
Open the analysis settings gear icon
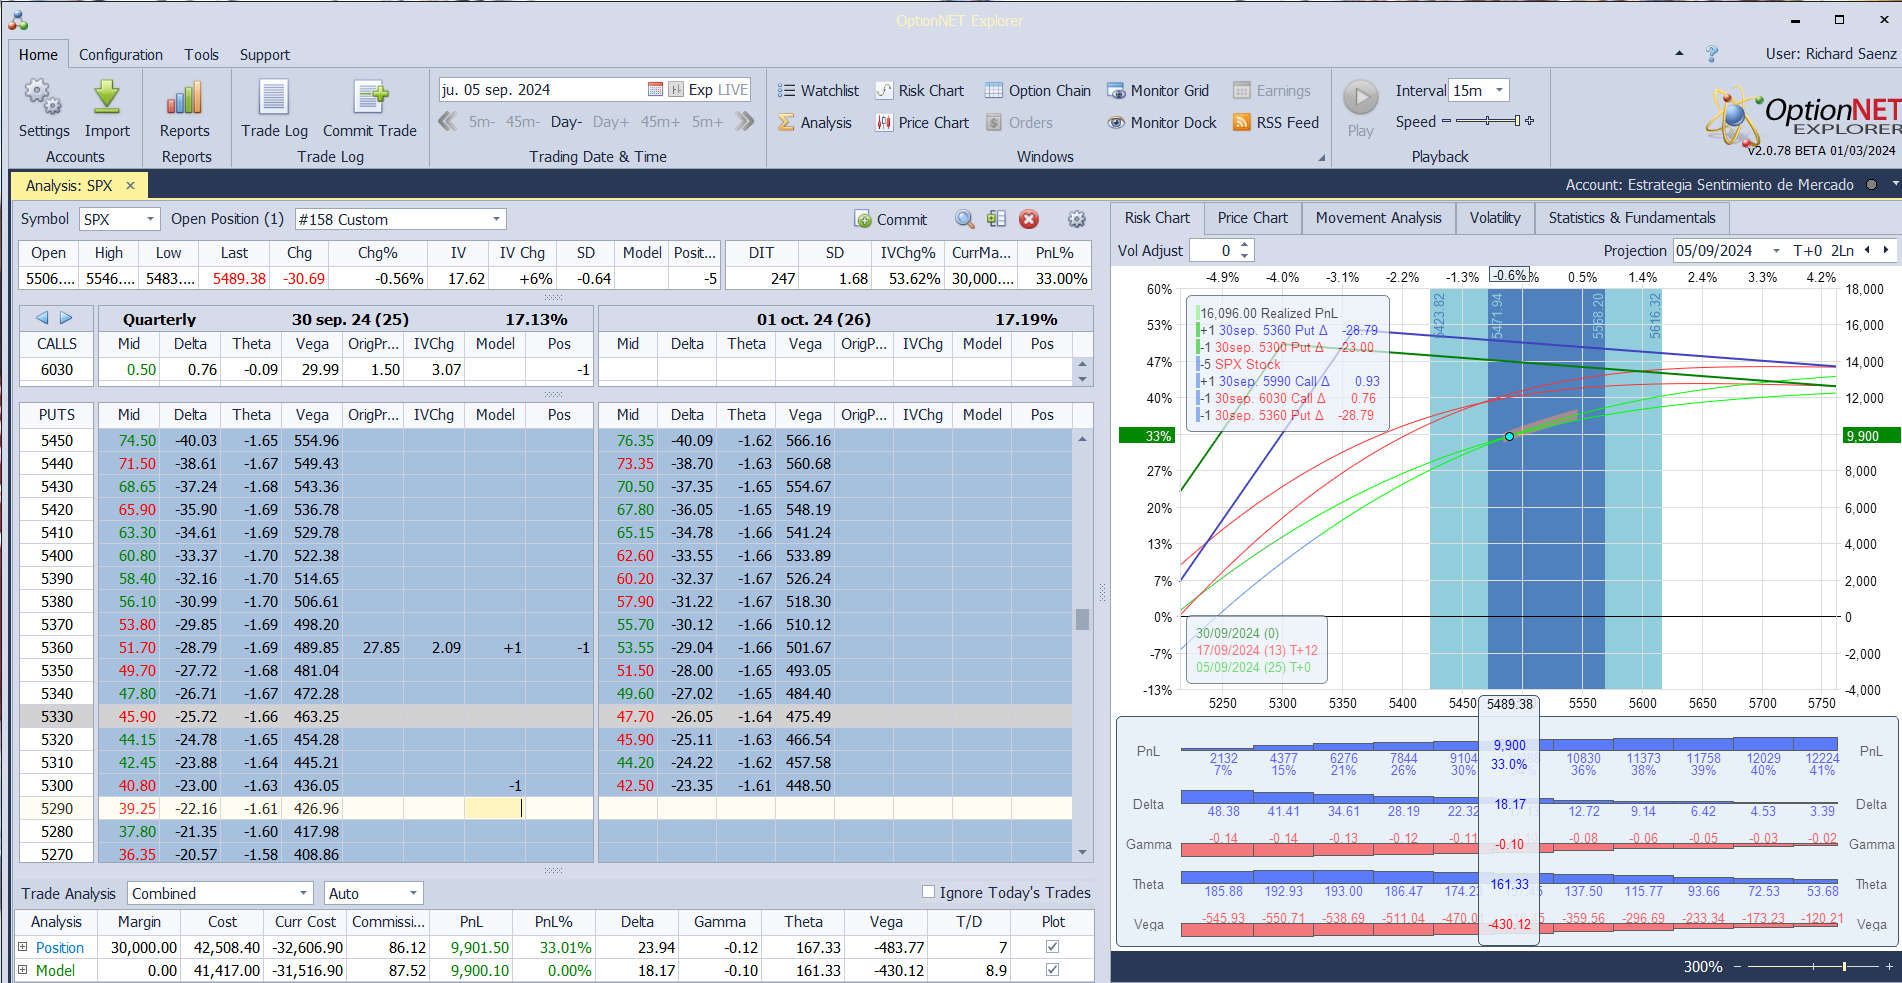point(1077,219)
